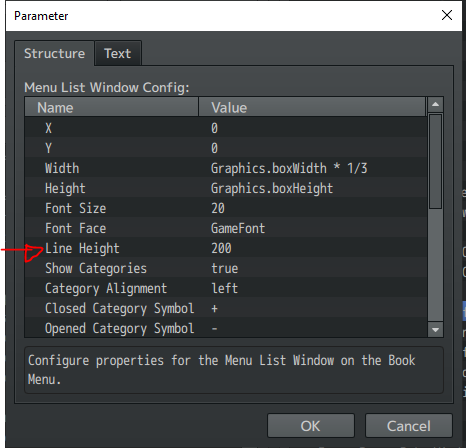The width and height of the screenshot is (466, 448).
Task: Click the vertical scrollbar thumb
Action: coord(435,161)
